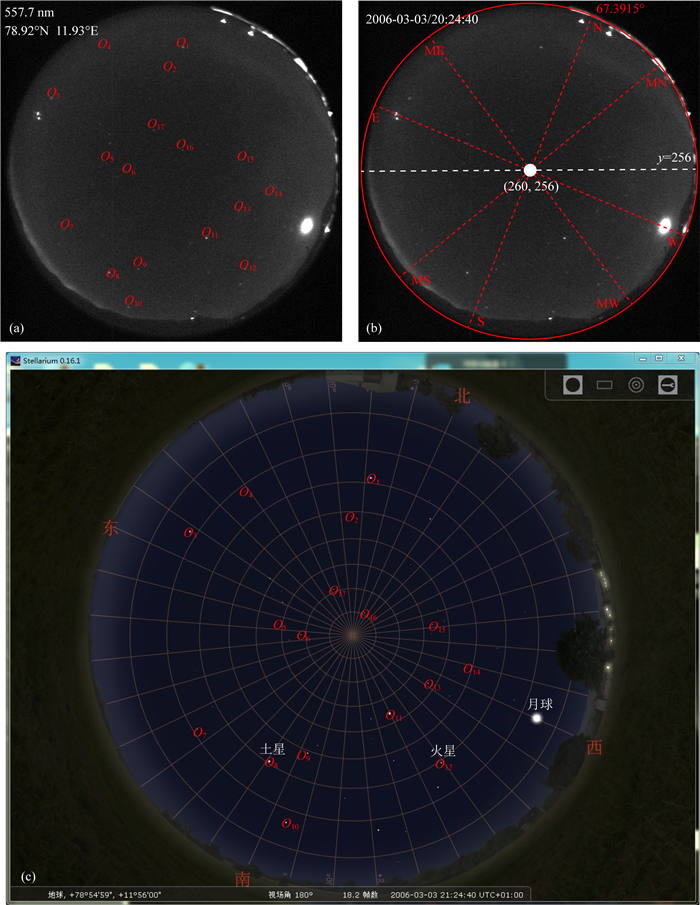This screenshot has height=905, width=700.
Task: Click the zenith center of Stellarium grid
Action: click(350, 632)
